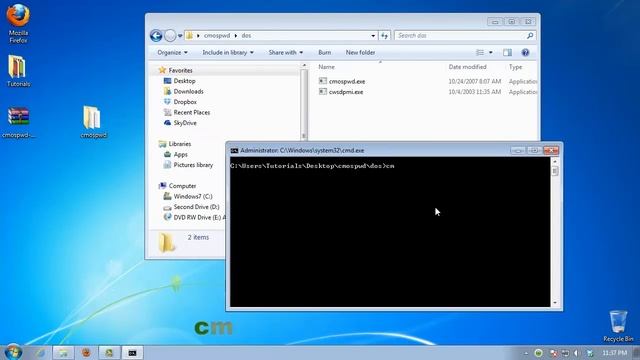Click the cmospwd breadcrumb in address bar

point(217,36)
